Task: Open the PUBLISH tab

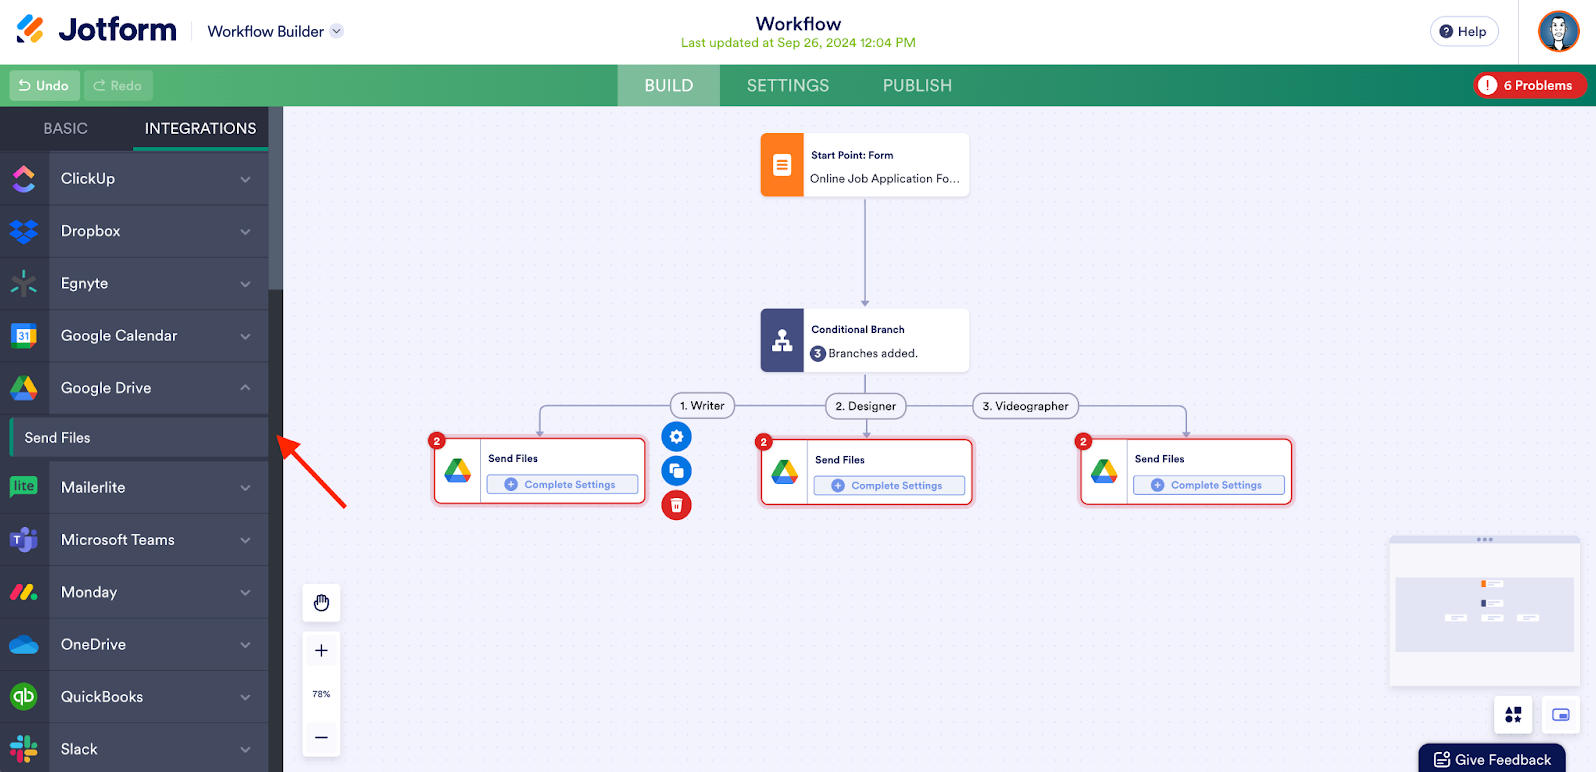Action: pyautogui.click(x=917, y=86)
